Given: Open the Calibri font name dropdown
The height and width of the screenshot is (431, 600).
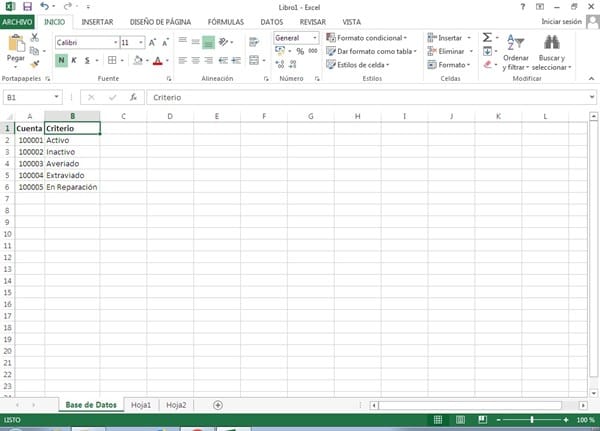Looking at the screenshot, I should tap(84, 43).
